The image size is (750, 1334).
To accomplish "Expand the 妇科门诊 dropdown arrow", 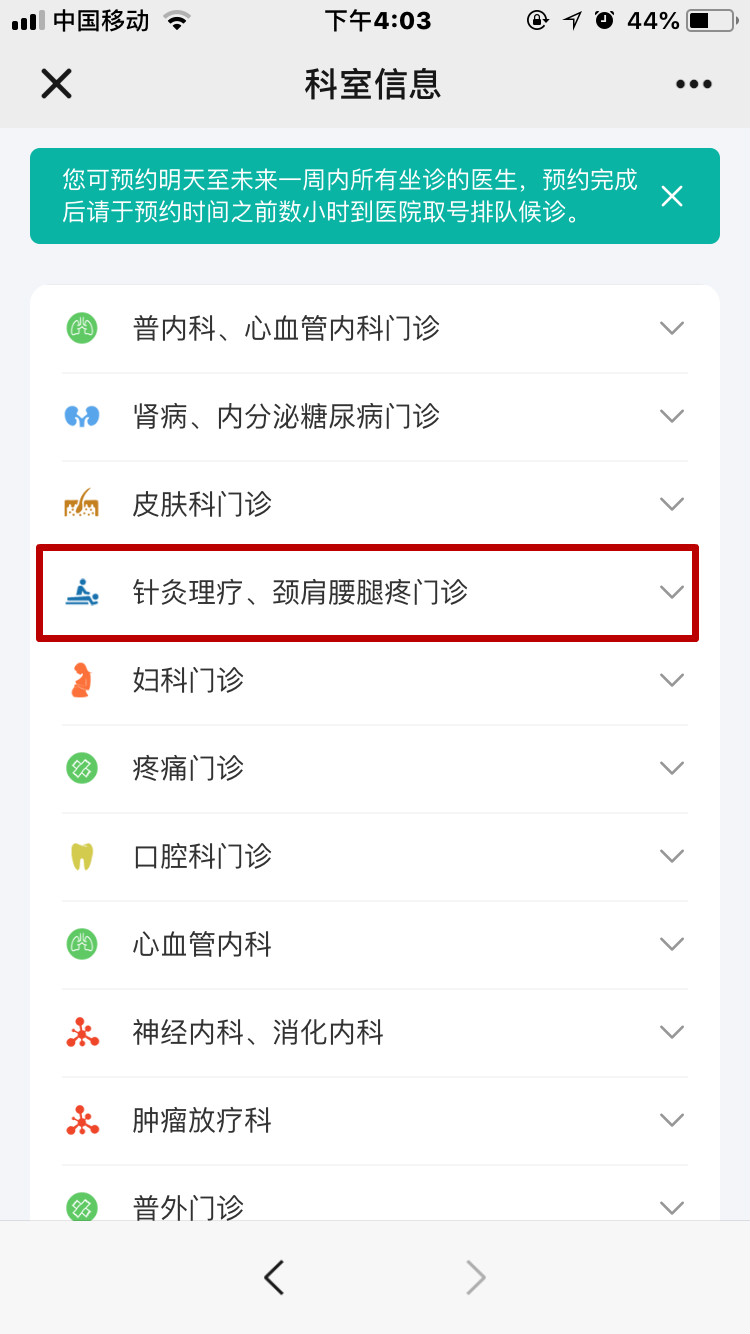I will 672,680.
